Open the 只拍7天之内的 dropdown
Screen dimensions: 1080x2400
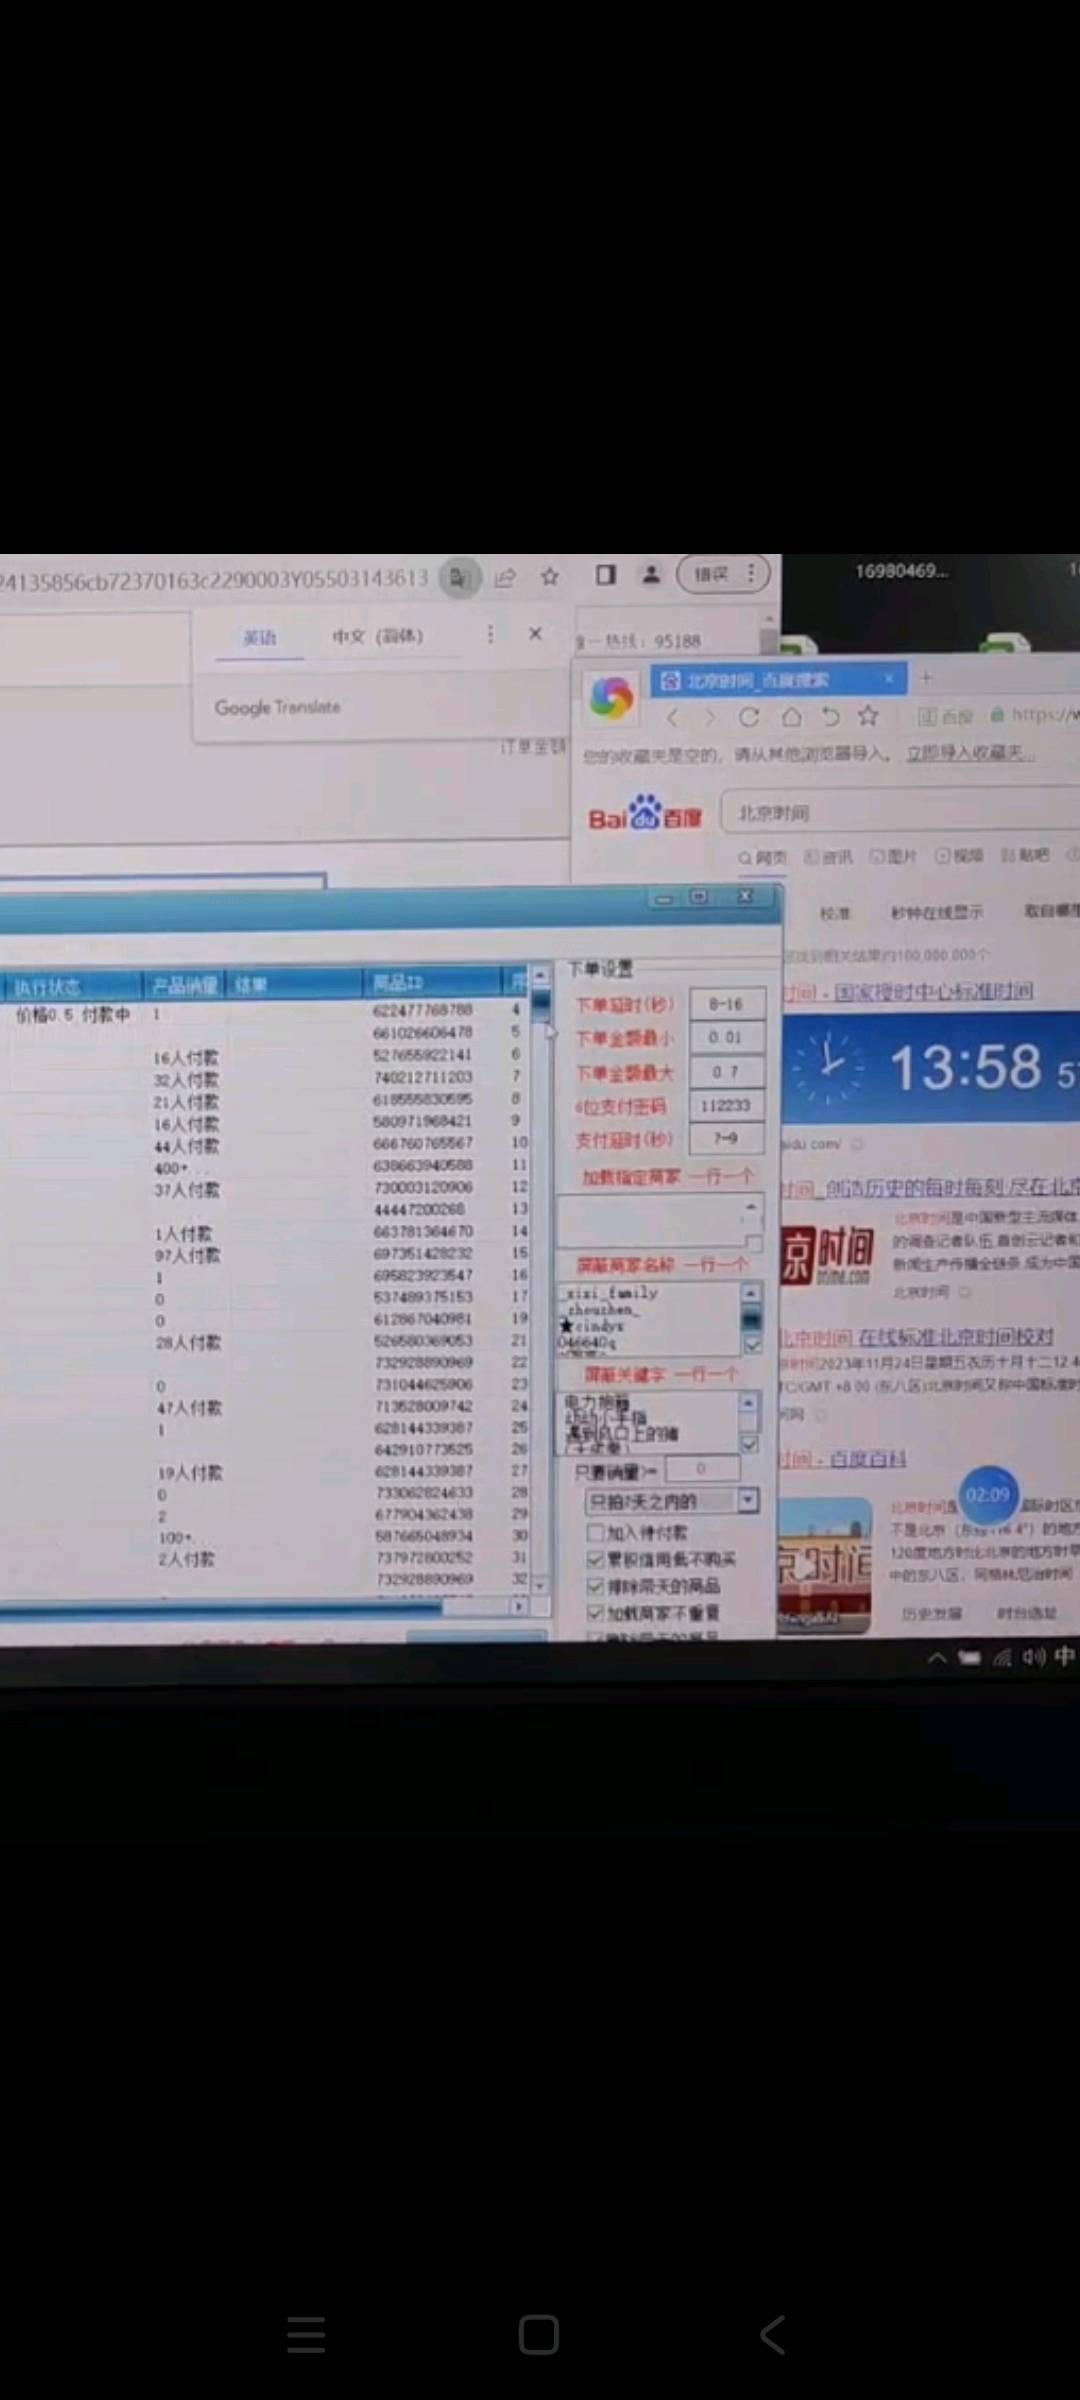pos(747,1500)
